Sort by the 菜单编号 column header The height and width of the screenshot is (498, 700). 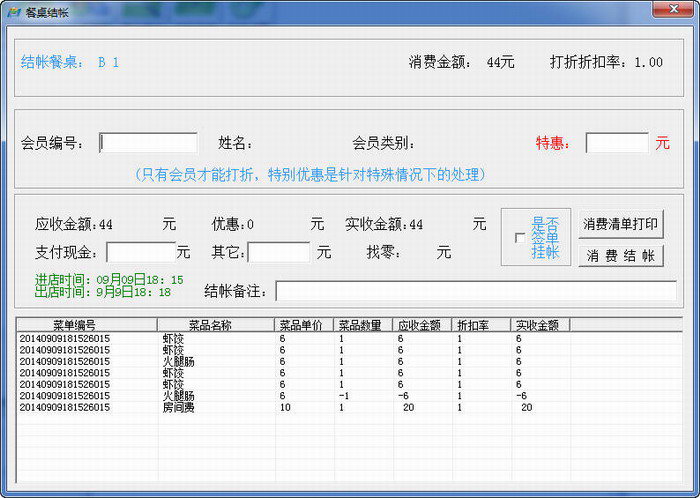point(87,325)
